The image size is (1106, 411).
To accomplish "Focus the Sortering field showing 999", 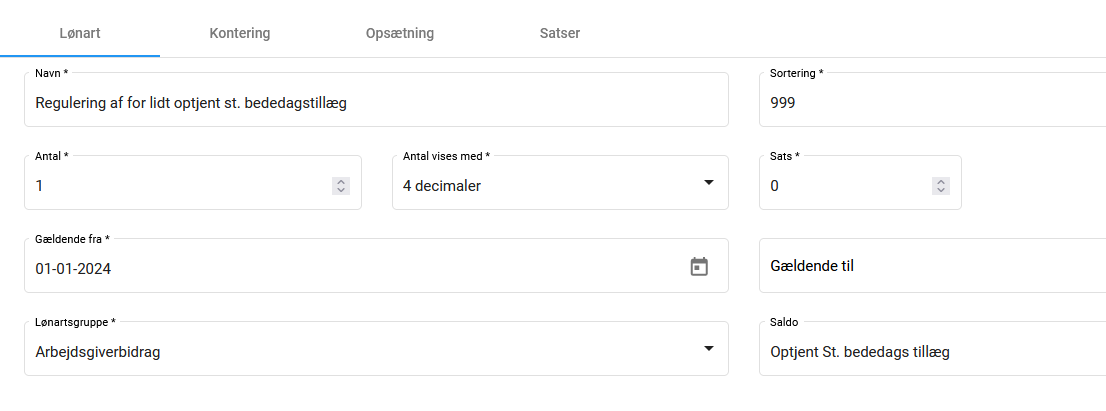I will click(x=930, y=103).
